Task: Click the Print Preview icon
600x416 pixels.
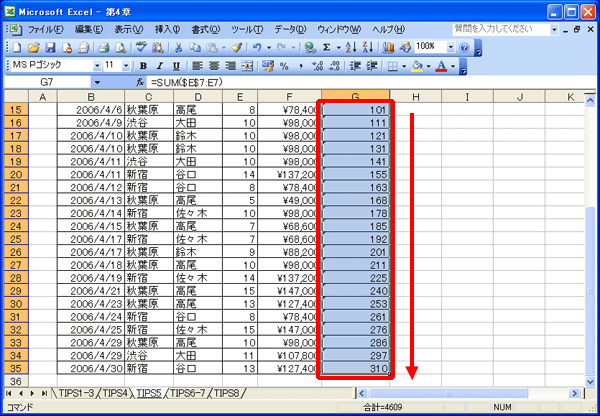Action: (x=121, y=47)
